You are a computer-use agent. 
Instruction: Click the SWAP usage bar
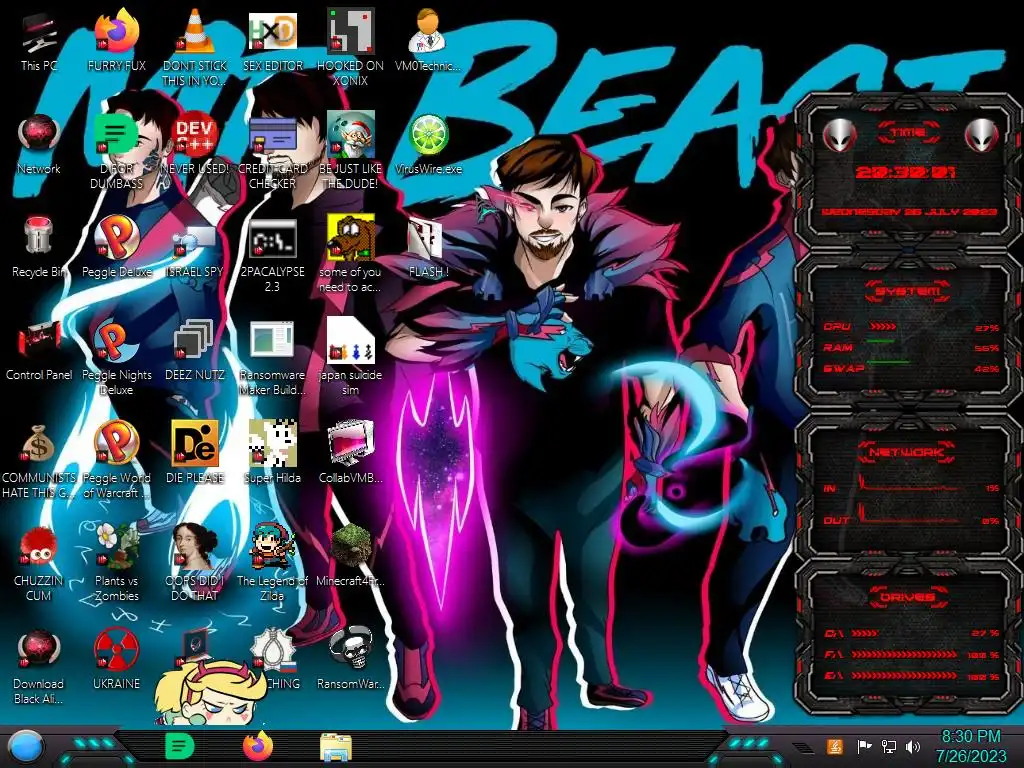(x=911, y=368)
